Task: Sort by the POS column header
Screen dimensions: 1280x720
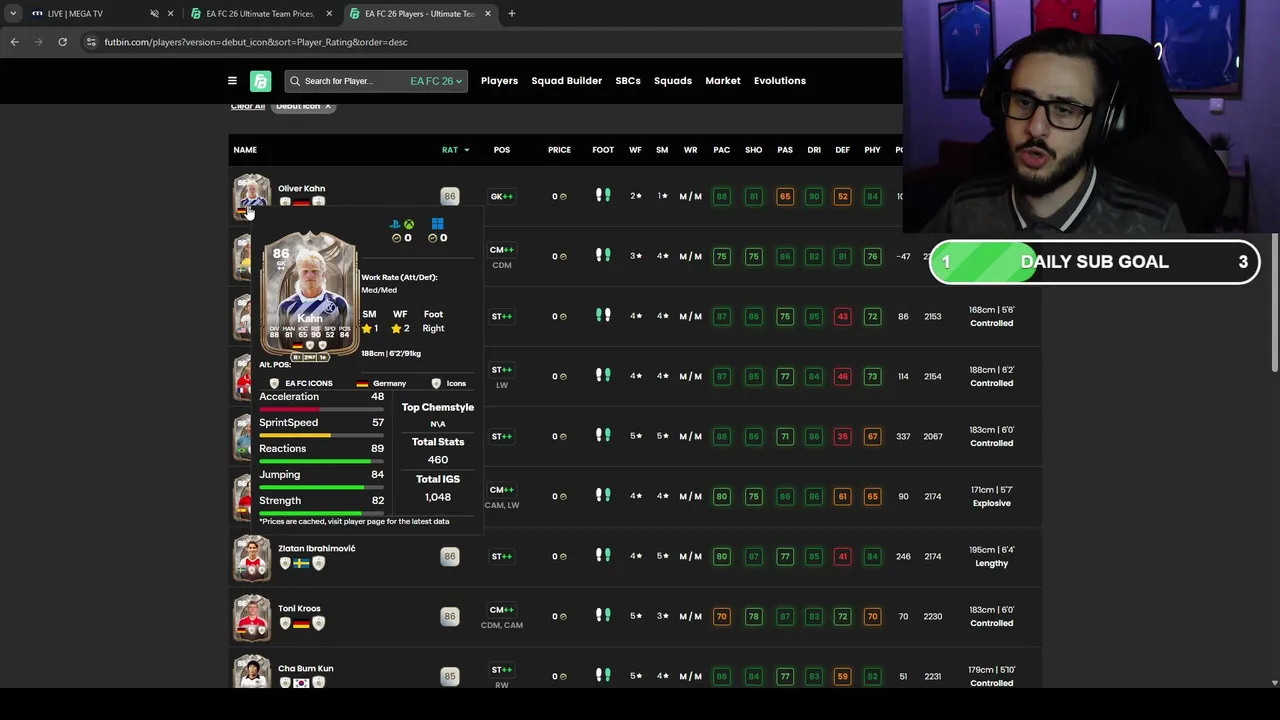Action: click(x=501, y=150)
